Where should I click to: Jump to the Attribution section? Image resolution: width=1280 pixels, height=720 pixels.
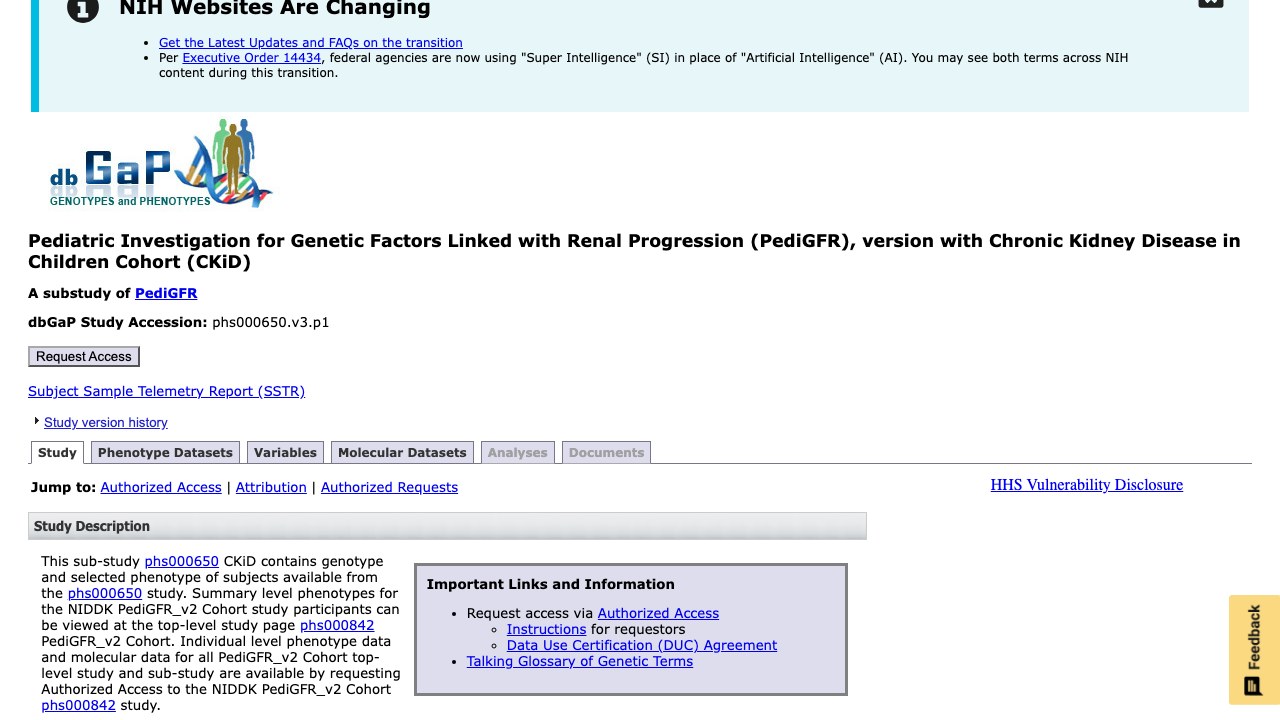271,487
